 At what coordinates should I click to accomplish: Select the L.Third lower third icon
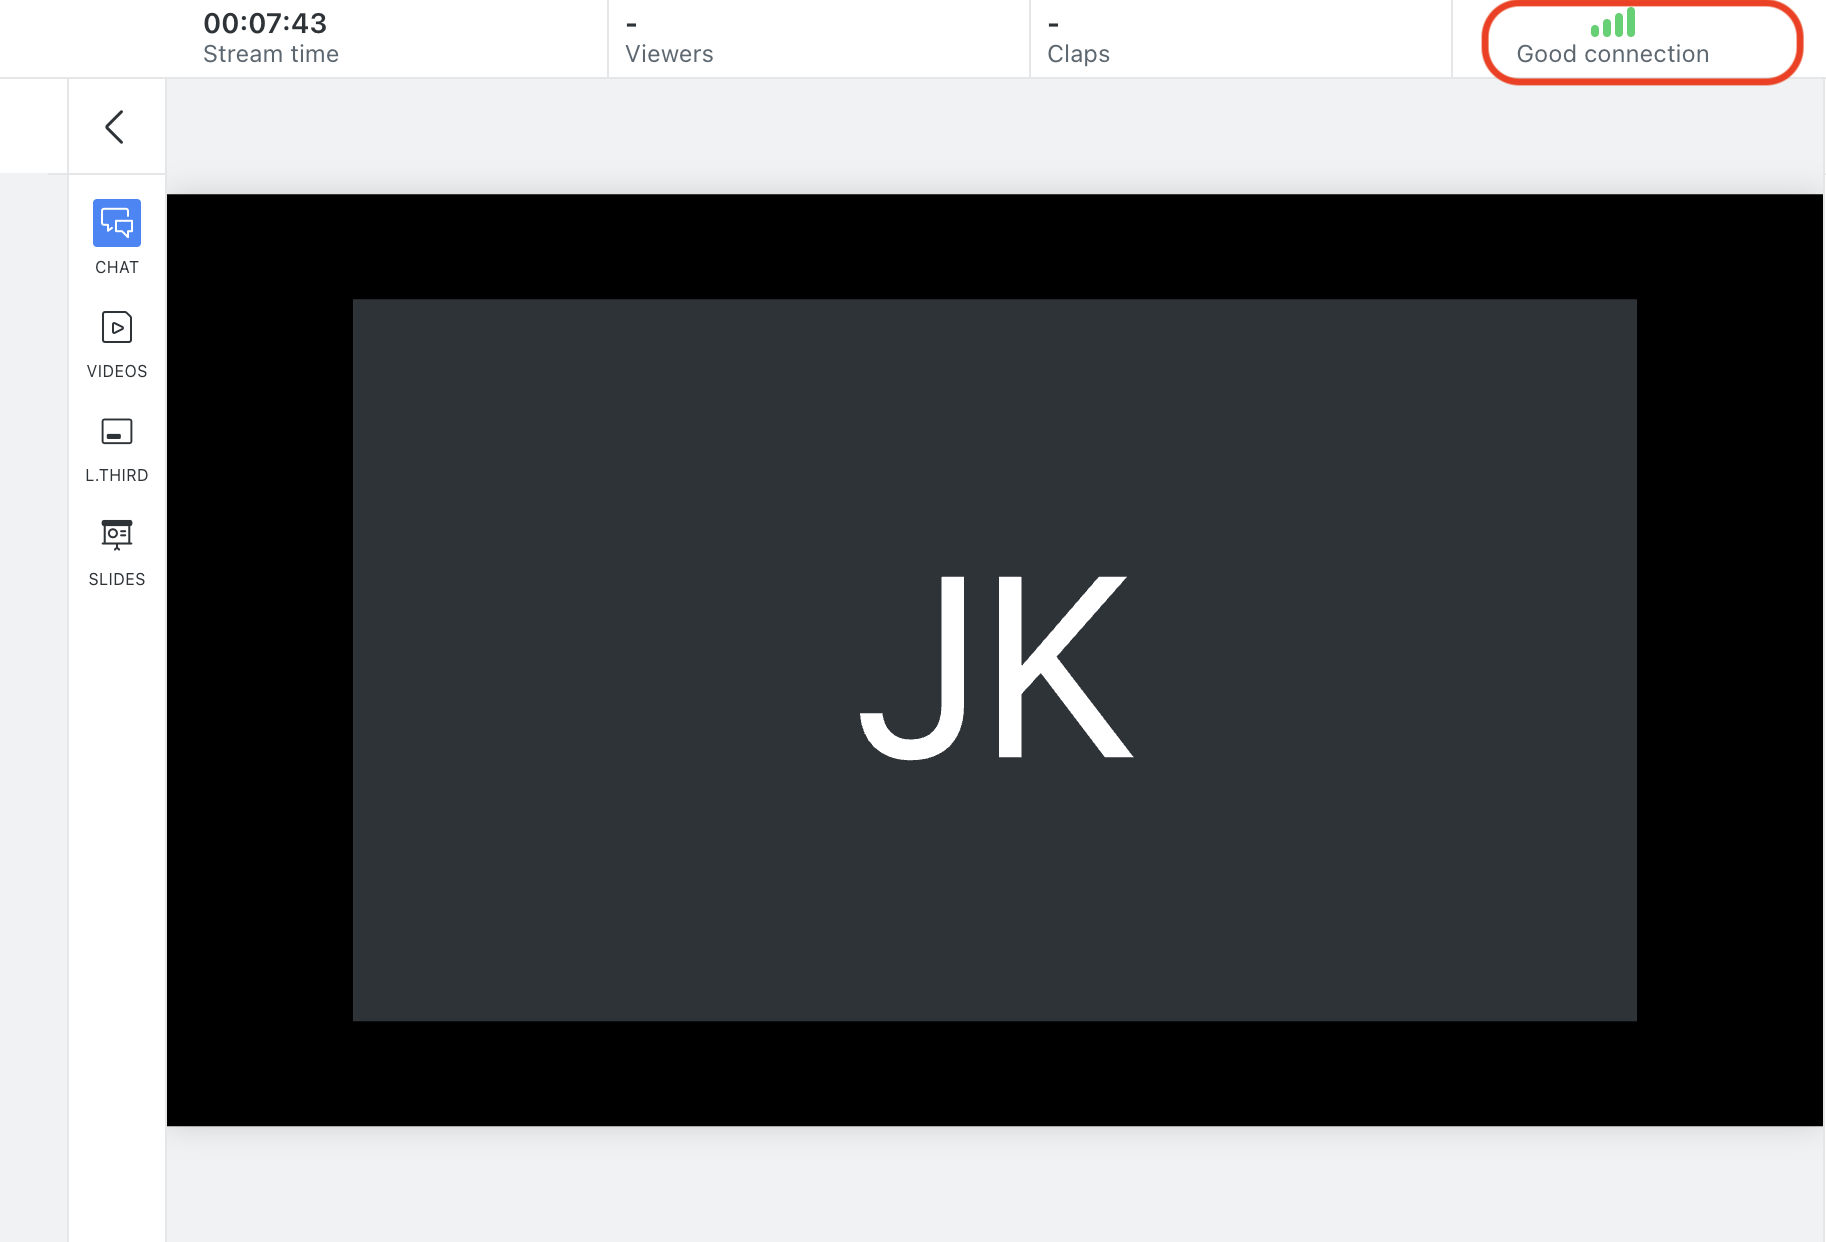pyautogui.click(x=117, y=431)
